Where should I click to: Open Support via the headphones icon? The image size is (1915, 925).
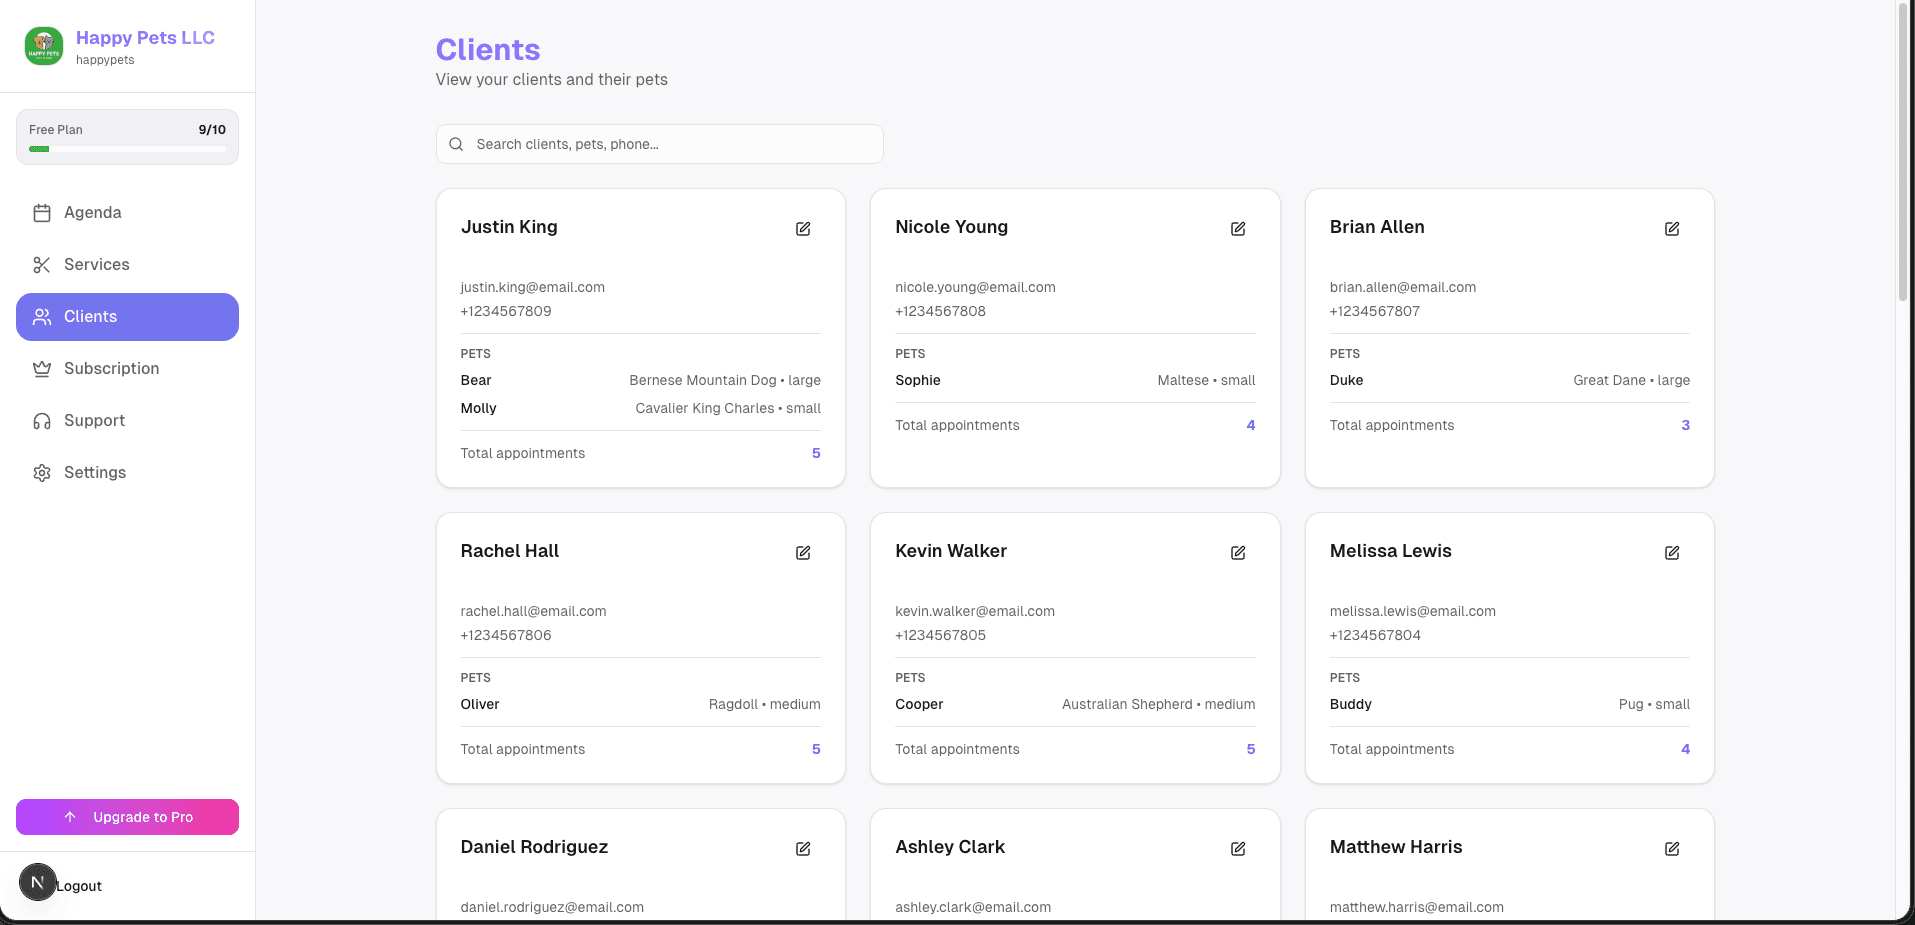click(42, 420)
